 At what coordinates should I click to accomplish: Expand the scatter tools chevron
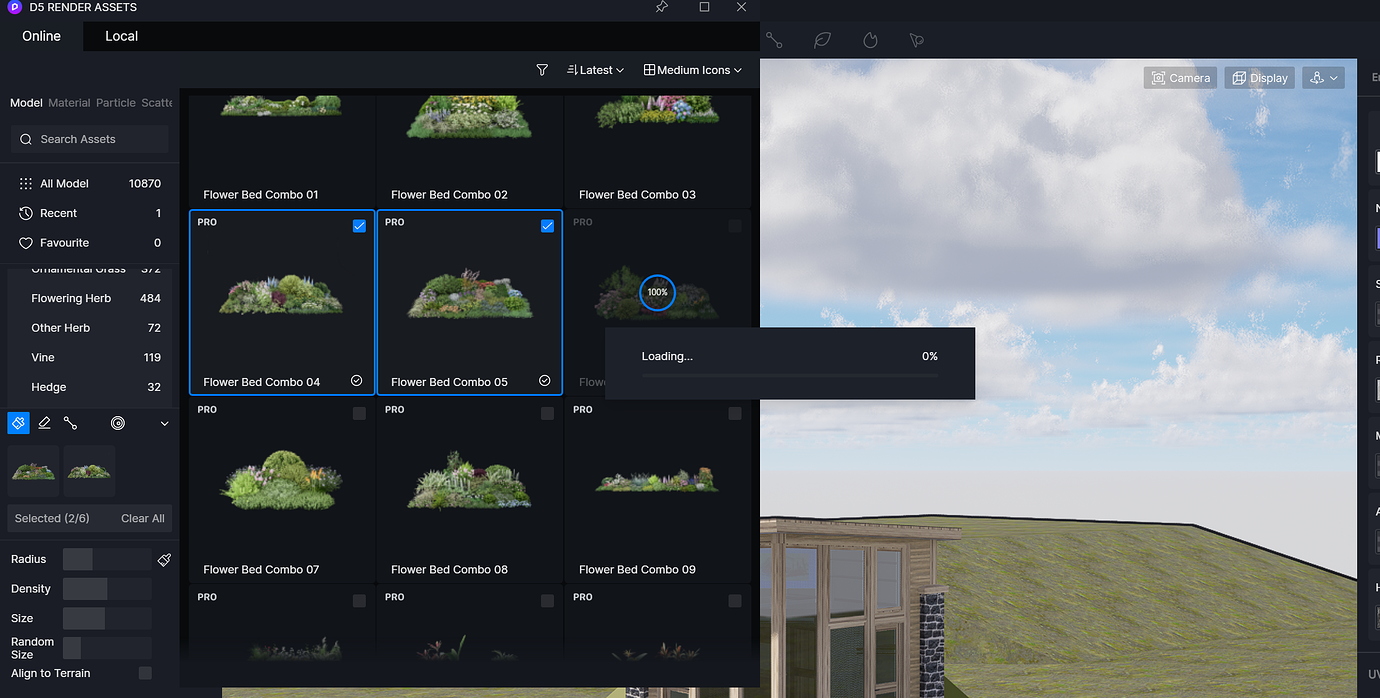(164, 422)
